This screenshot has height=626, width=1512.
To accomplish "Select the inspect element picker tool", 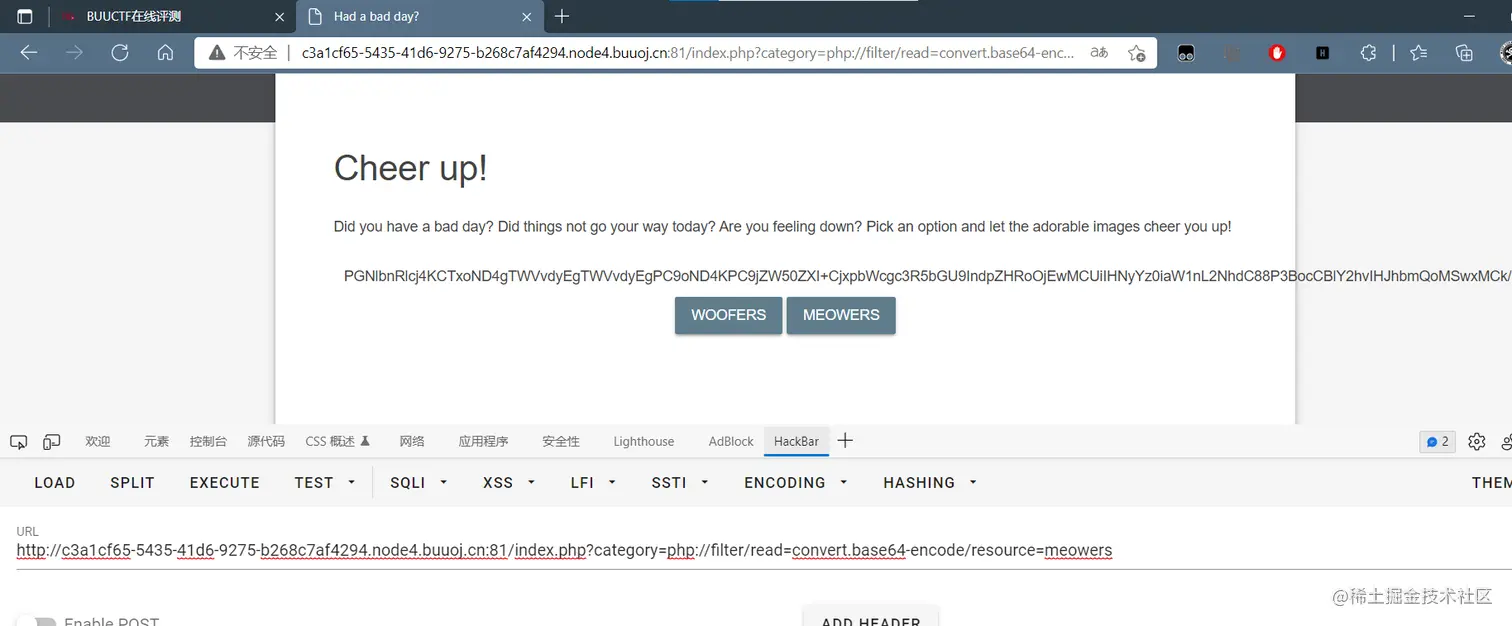I will coord(18,441).
